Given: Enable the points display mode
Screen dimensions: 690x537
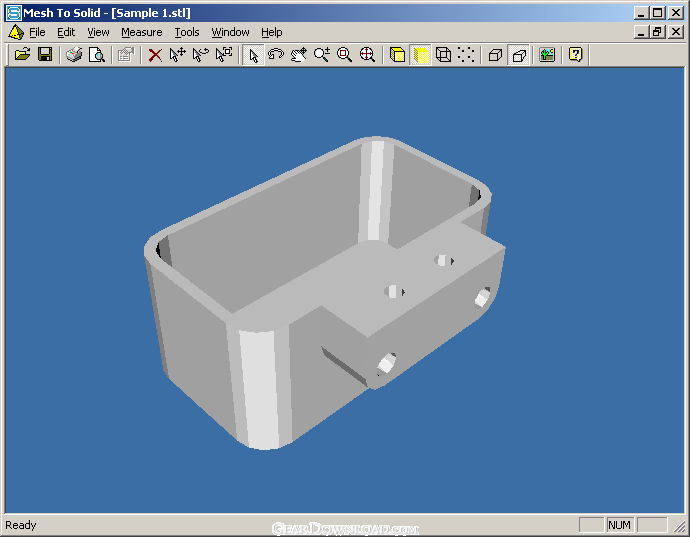Looking at the screenshot, I should pyautogui.click(x=466, y=55).
